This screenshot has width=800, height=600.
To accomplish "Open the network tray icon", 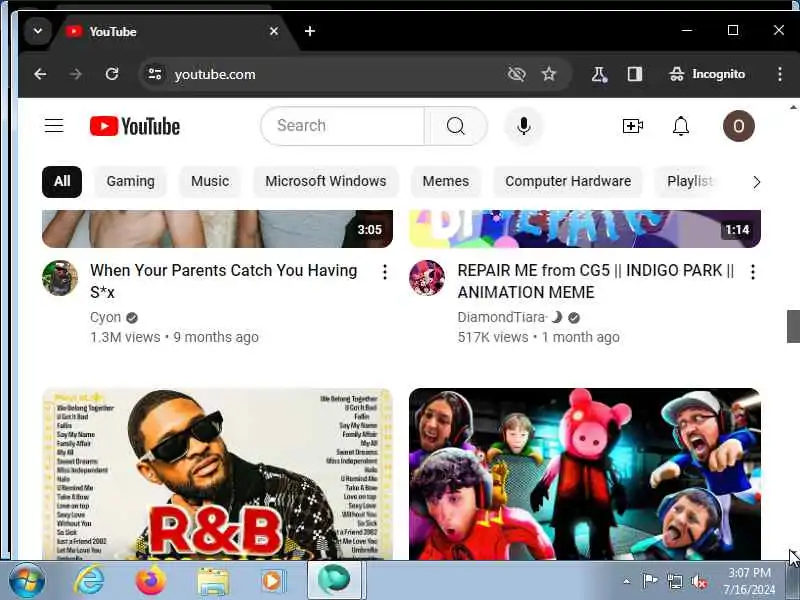I will pos(674,581).
